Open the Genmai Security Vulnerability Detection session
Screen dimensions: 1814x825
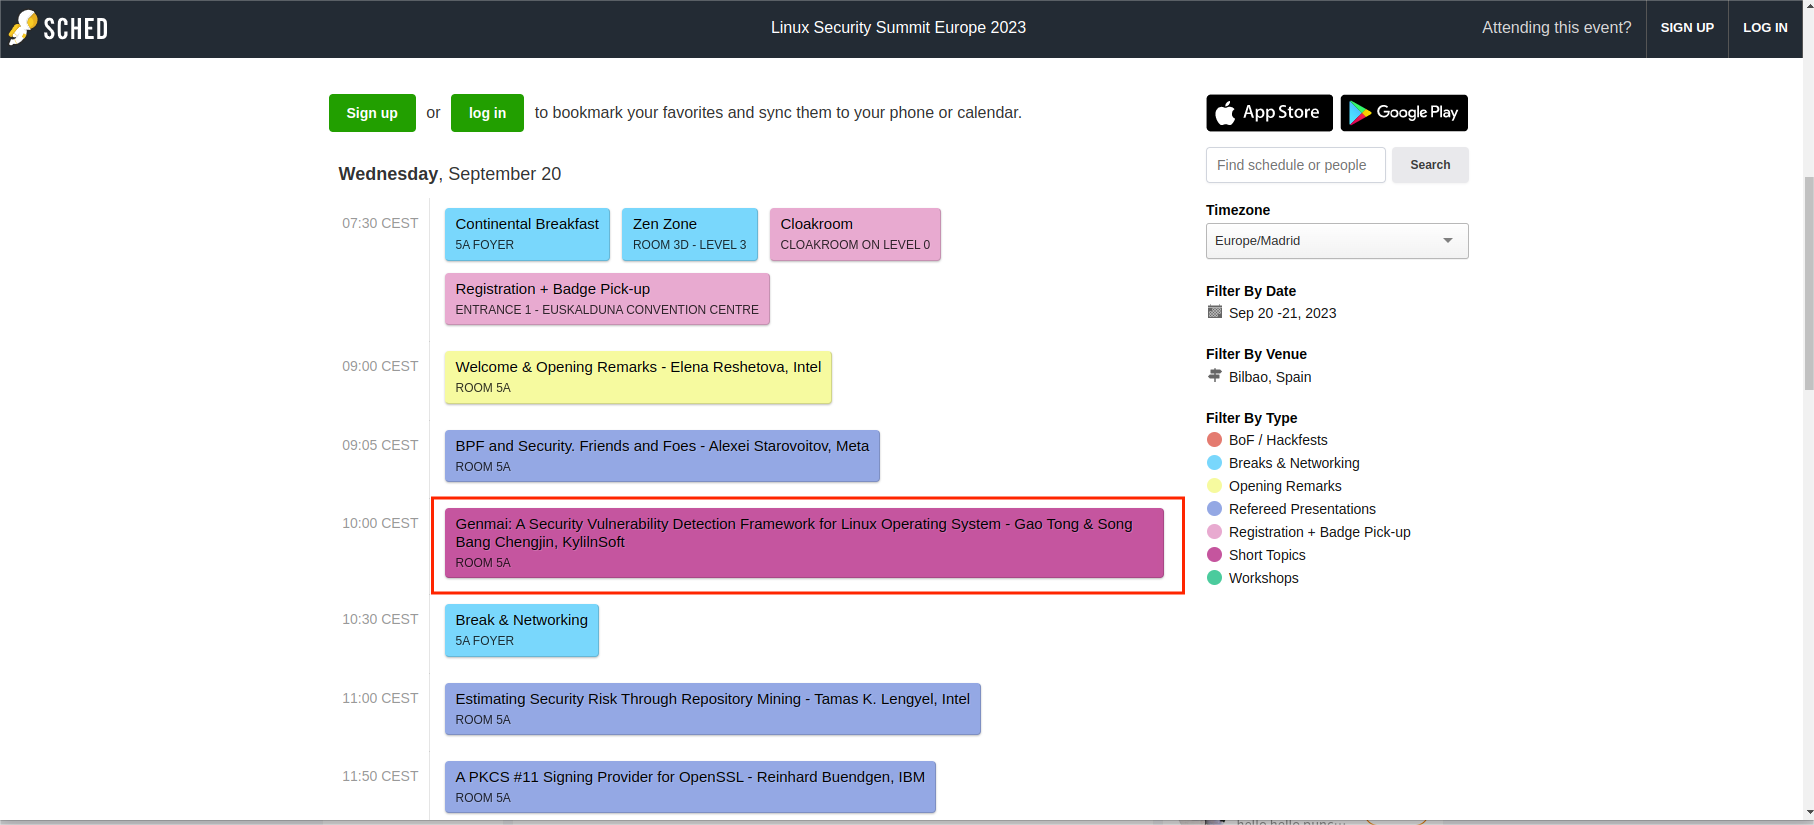(804, 543)
